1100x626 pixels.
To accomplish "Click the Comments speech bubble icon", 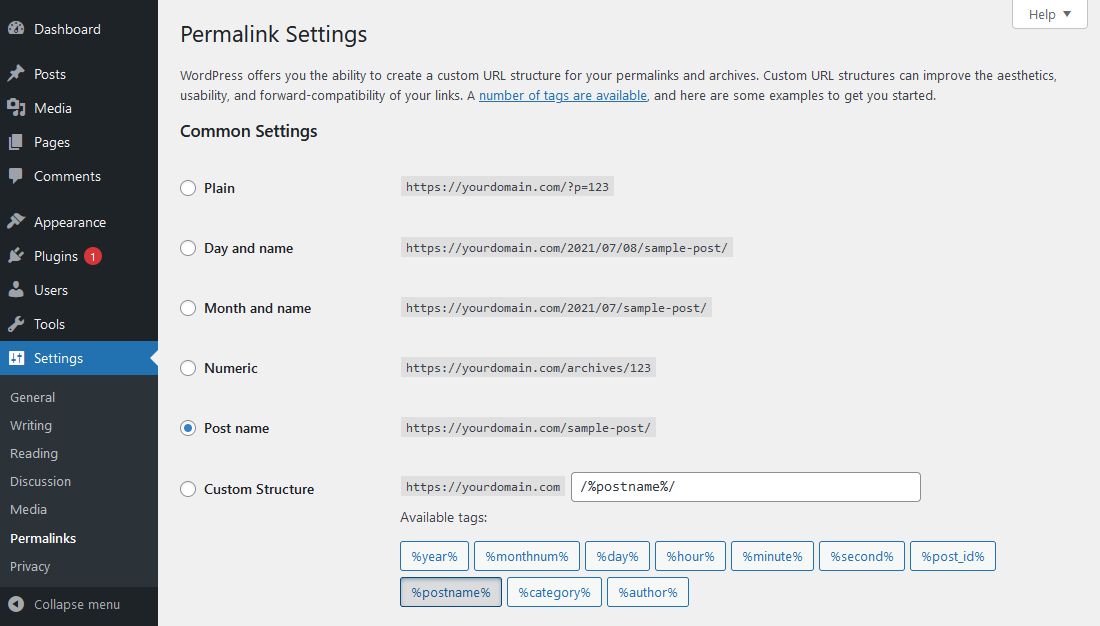I will click(x=16, y=176).
